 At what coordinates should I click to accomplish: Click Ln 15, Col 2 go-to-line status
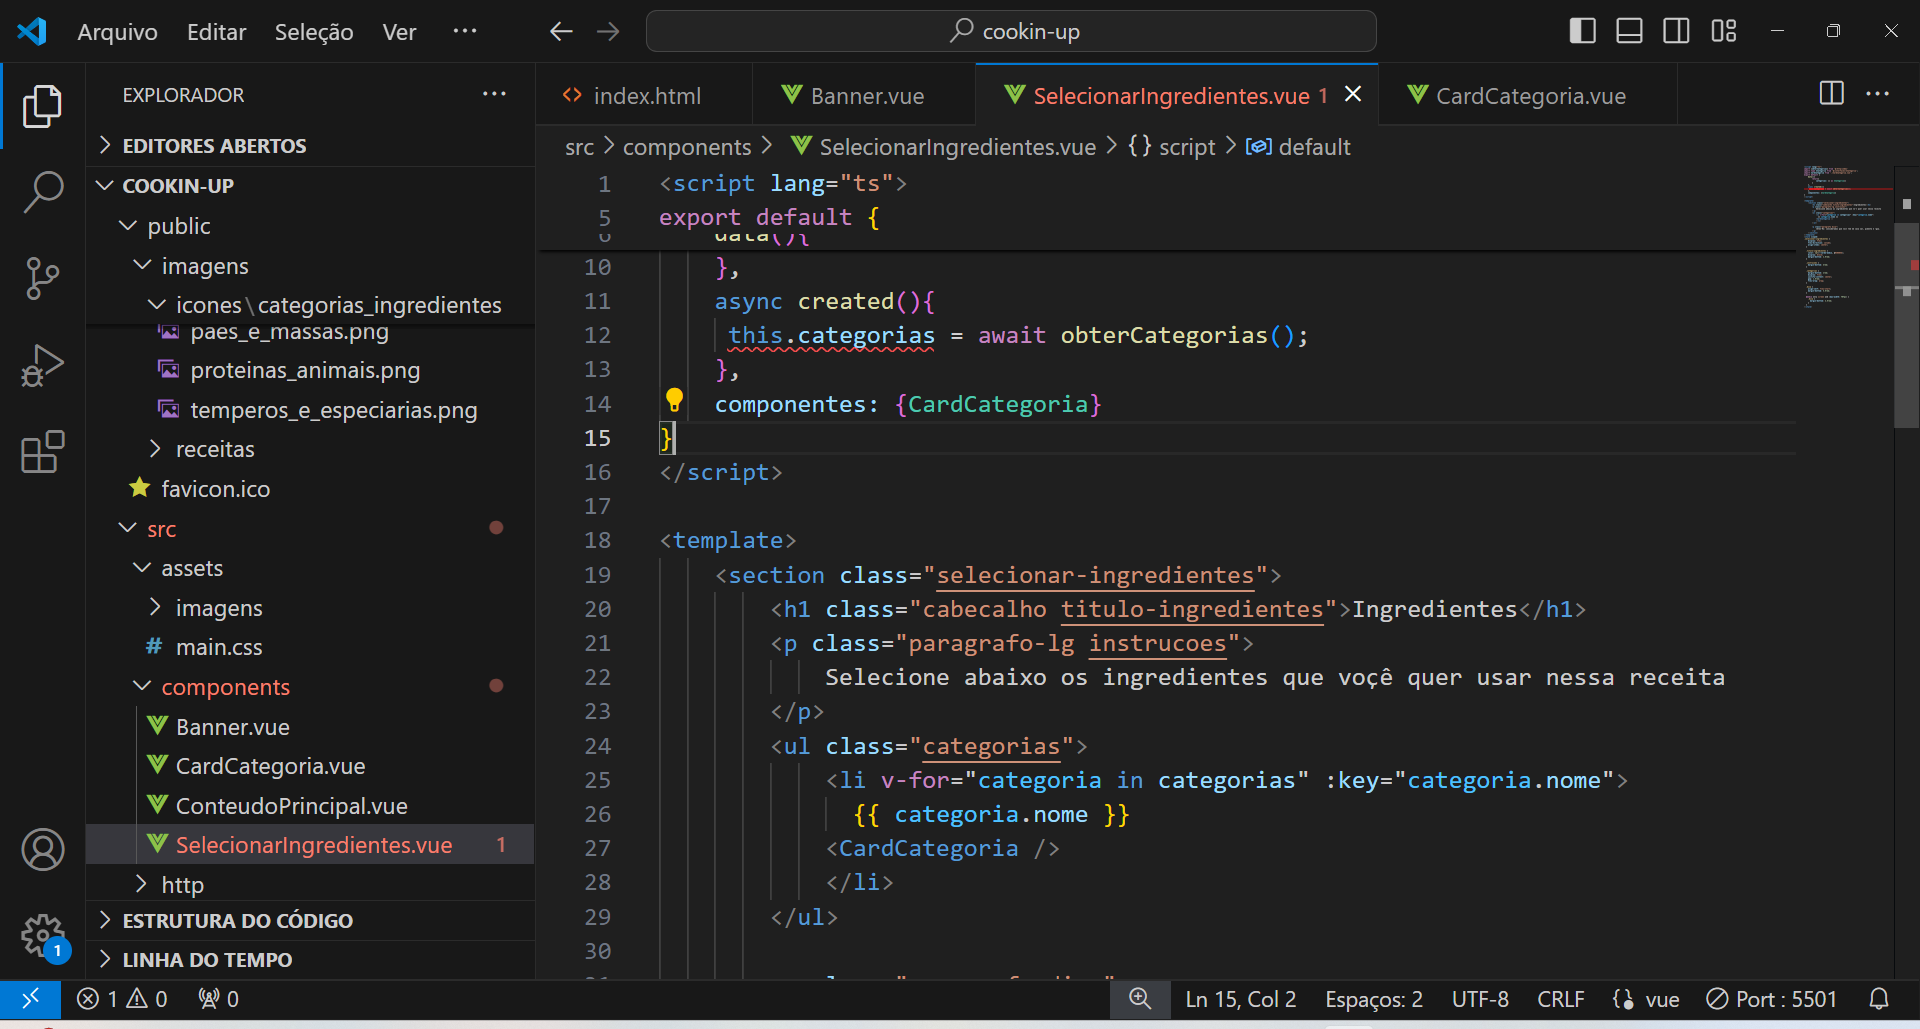coord(1240,999)
